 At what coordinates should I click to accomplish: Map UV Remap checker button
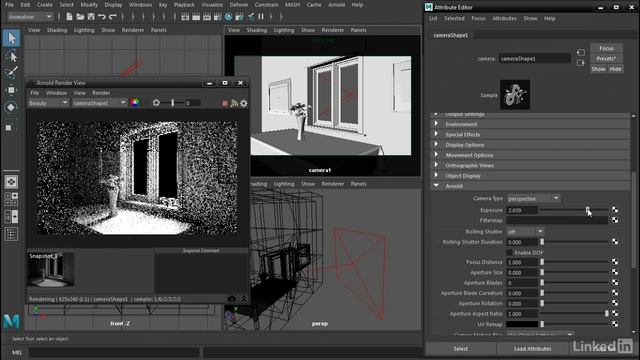coord(615,324)
